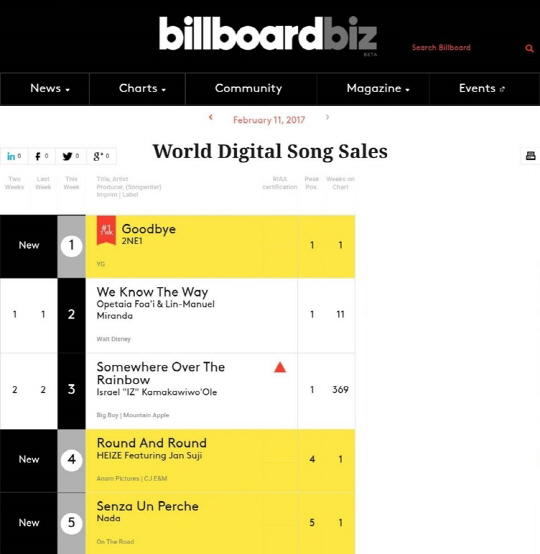
Task: Expand the News dropdown menu
Action: click(50, 88)
